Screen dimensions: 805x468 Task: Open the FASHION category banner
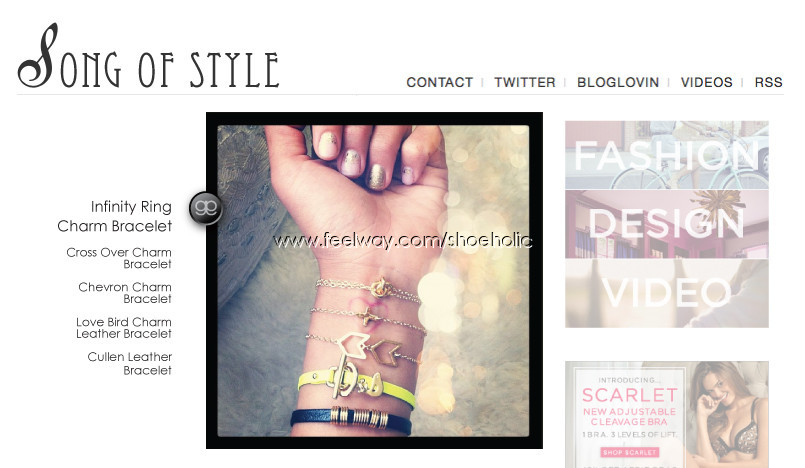point(667,155)
